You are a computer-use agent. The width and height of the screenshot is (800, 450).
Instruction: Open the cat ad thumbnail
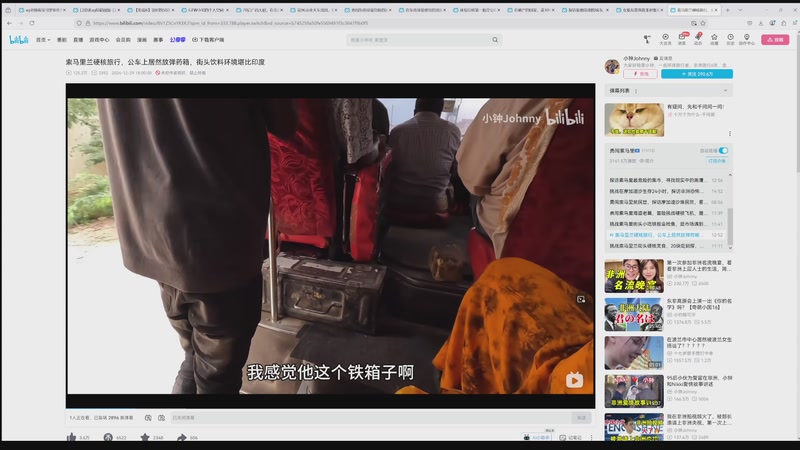click(x=634, y=120)
